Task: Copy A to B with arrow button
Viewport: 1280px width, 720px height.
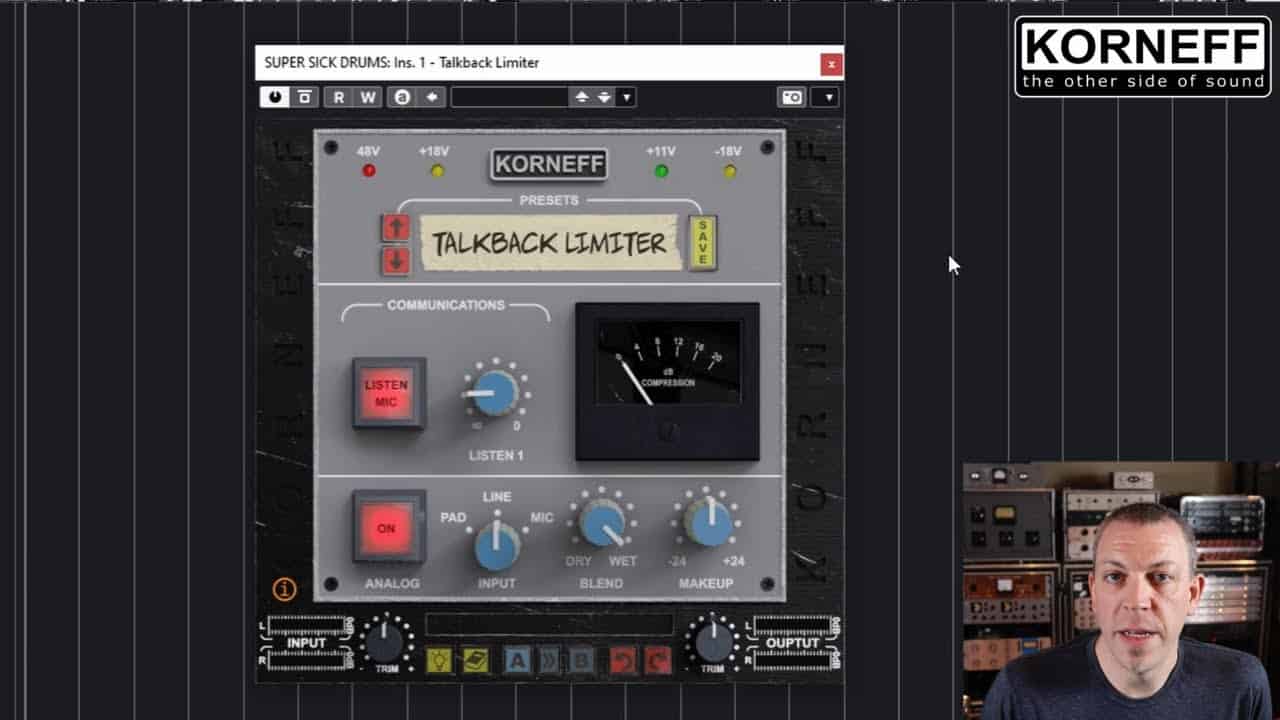Action: tap(549, 659)
